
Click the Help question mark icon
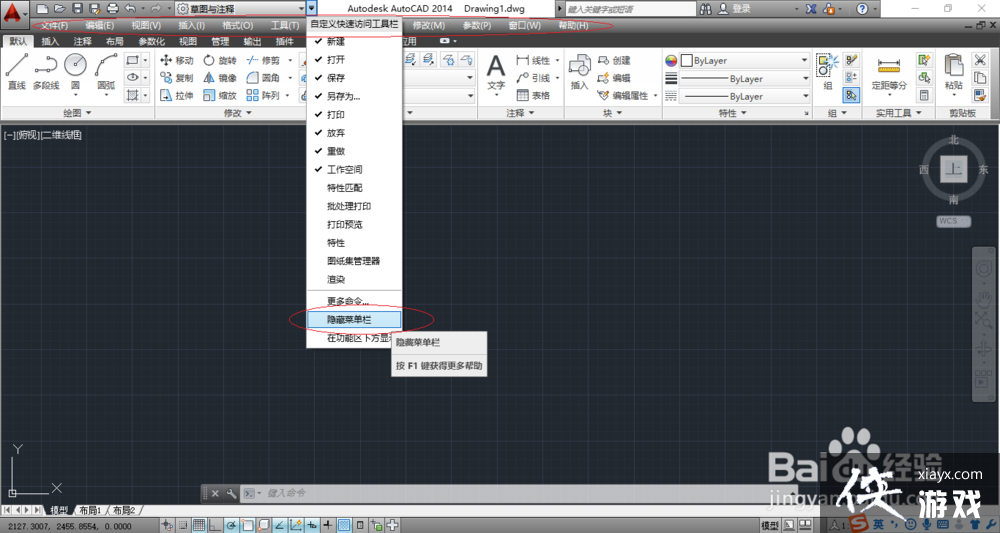pyautogui.click(x=862, y=9)
